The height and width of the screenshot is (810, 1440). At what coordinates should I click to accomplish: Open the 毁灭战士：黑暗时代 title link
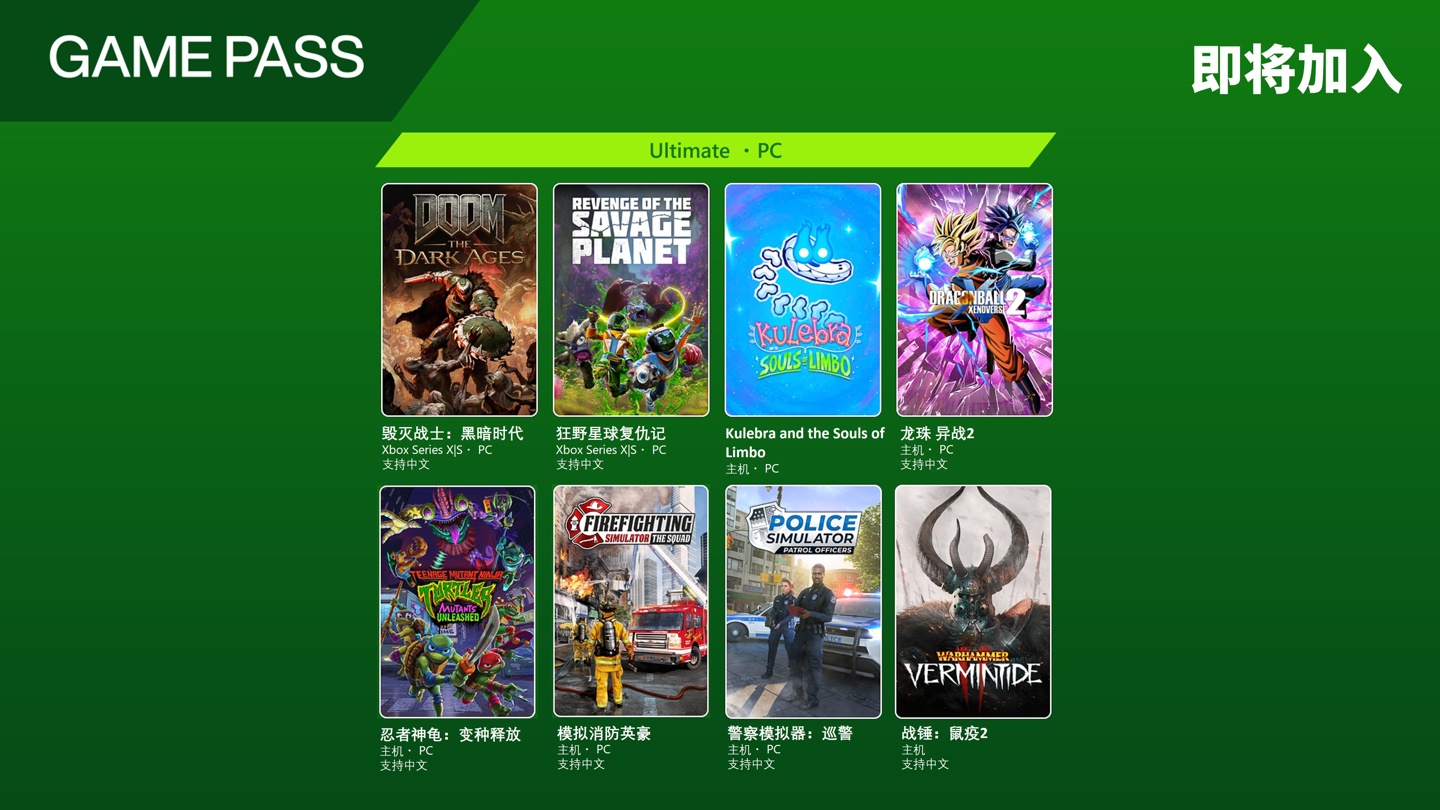pos(452,433)
